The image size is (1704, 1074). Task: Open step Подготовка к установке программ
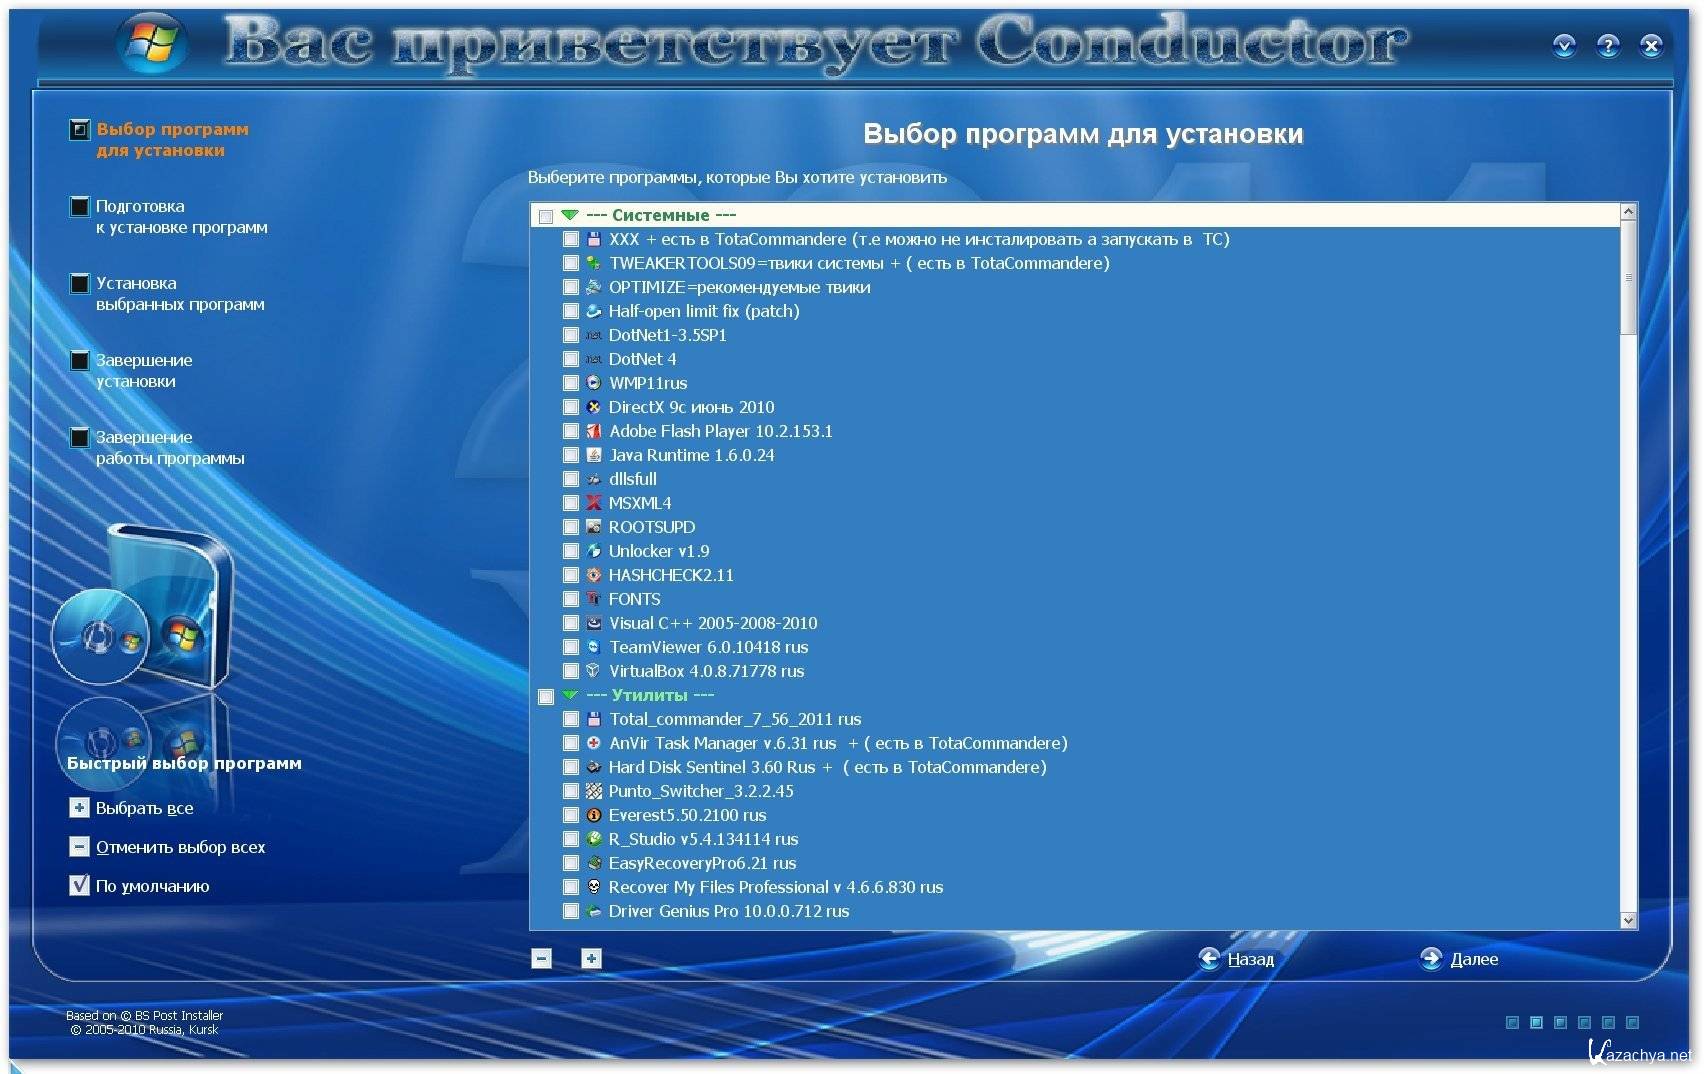tap(169, 217)
